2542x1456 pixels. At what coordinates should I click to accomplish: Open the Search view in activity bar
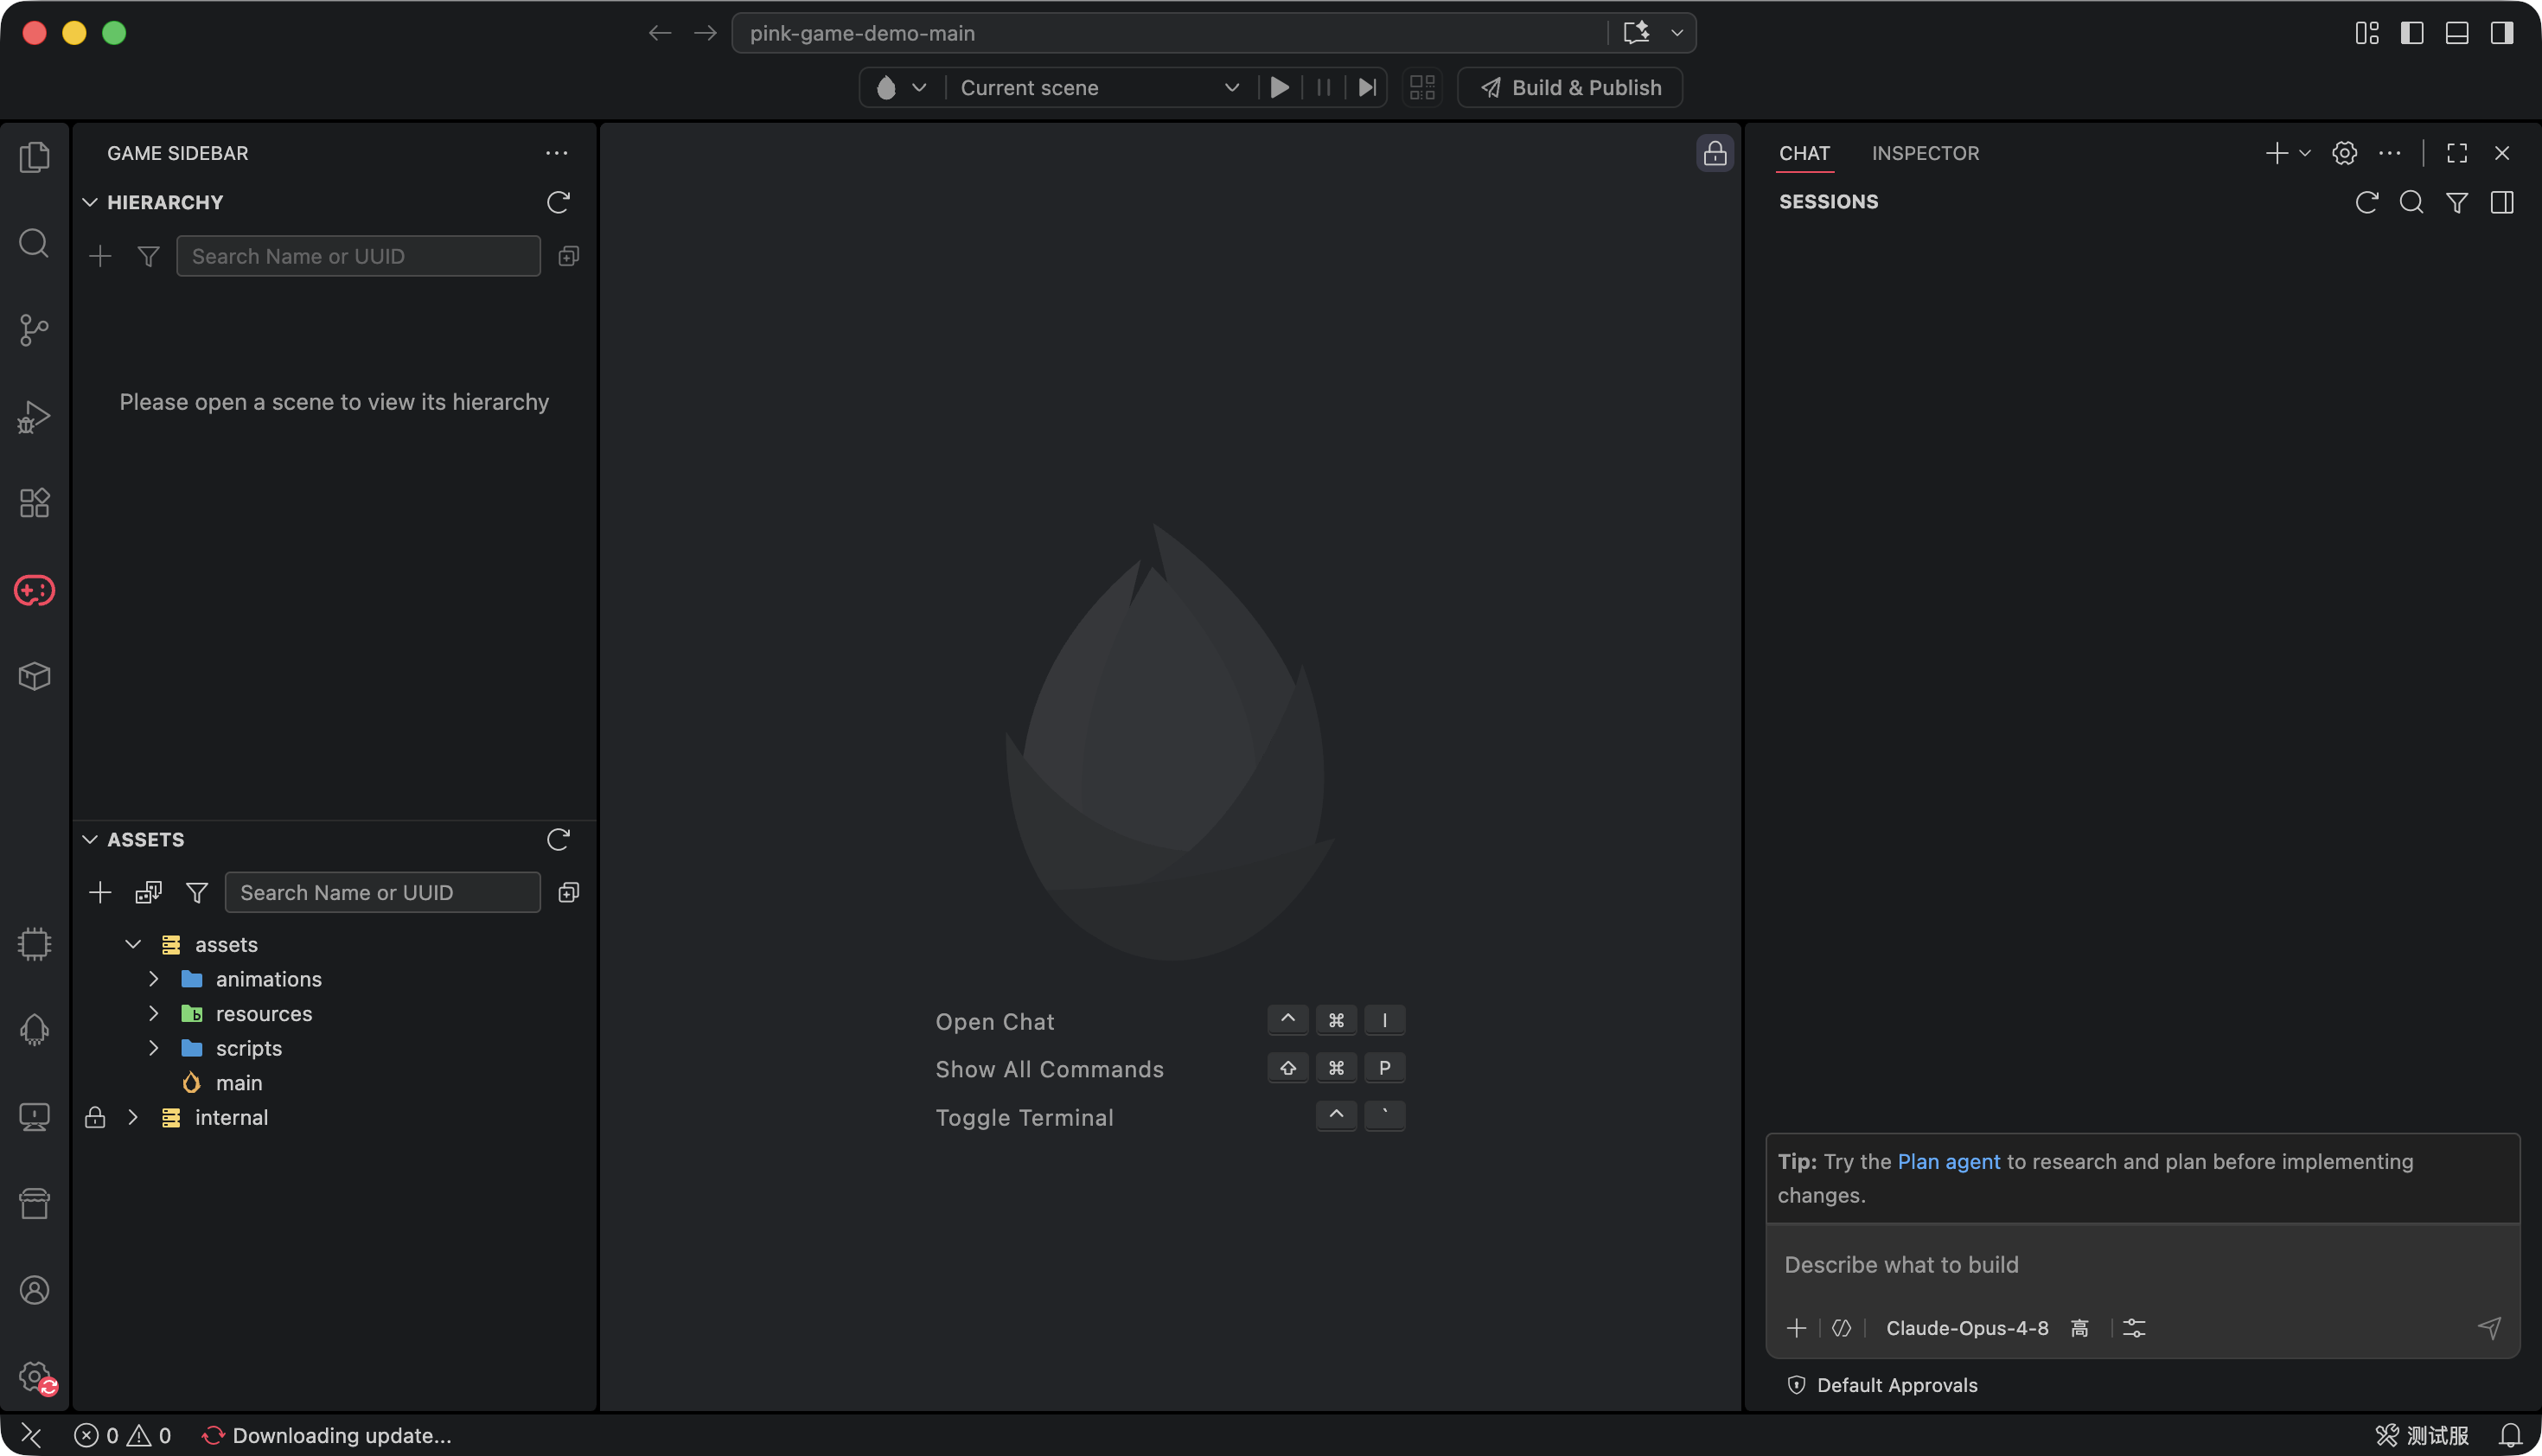click(x=34, y=243)
